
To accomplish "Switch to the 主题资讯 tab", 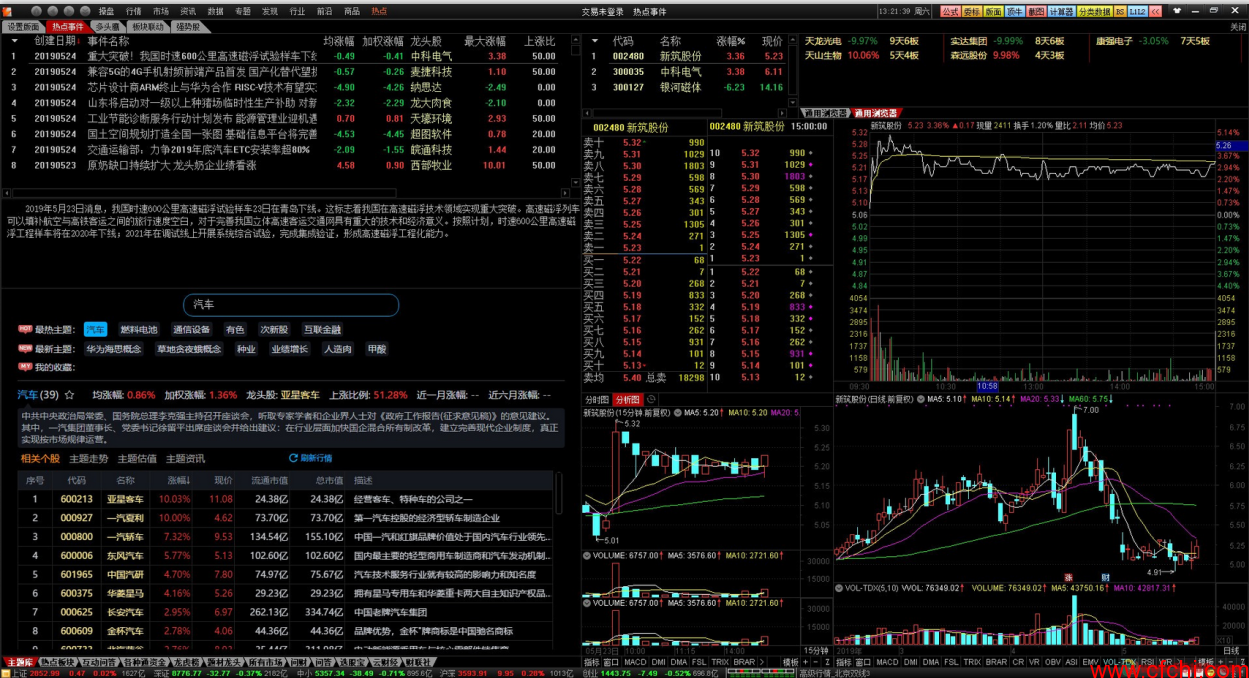I will pyautogui.click(x=185, y=458).
